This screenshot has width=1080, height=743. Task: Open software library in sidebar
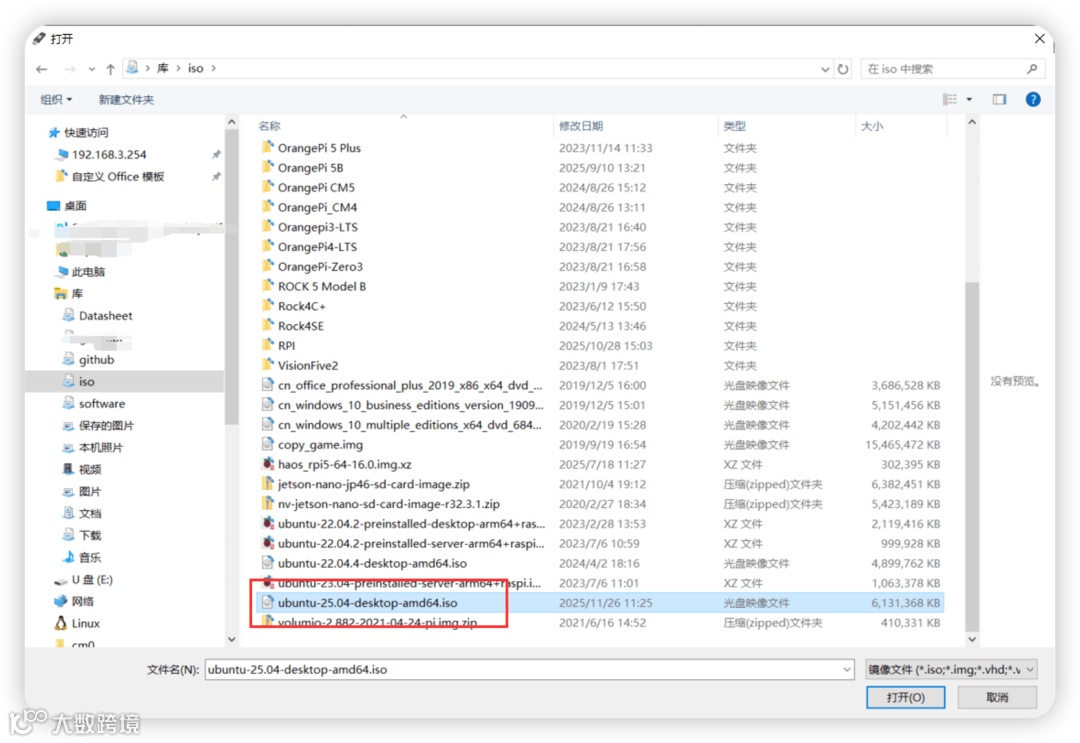[102, 404]
